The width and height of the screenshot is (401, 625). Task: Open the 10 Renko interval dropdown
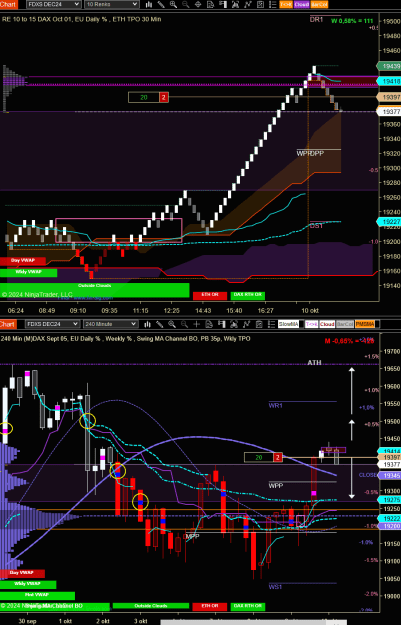112,4
